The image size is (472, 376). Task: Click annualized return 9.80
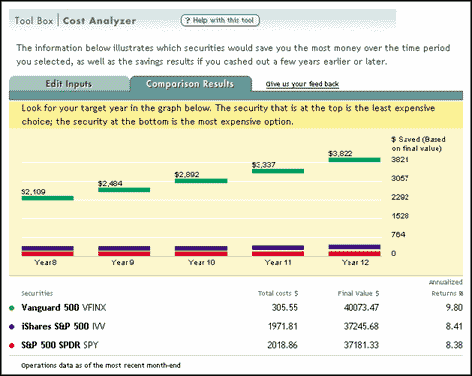(x=454, y=307)
